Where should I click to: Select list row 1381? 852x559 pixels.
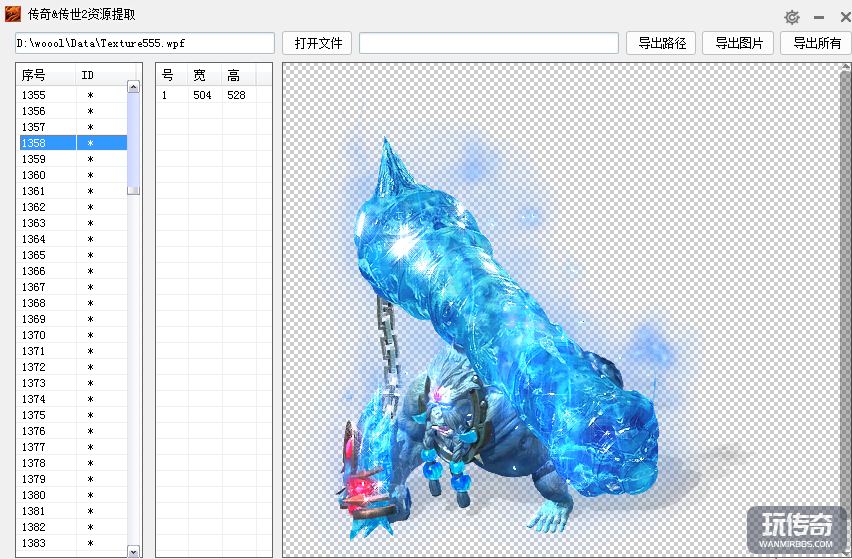(73, 511)
